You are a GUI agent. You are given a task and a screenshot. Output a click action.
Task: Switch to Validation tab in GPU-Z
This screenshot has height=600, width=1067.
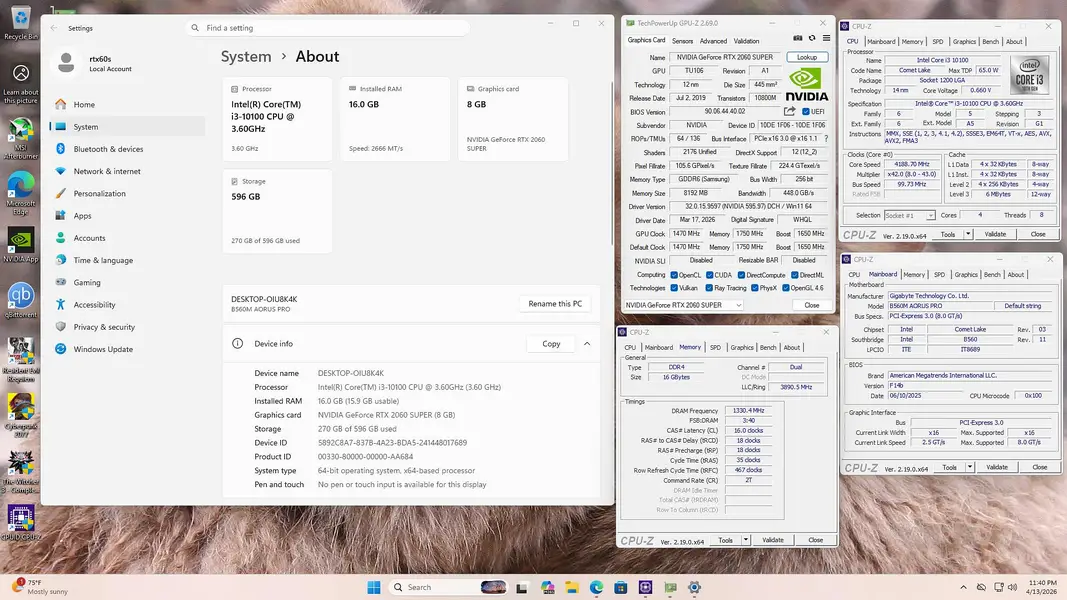coord(746,41)
